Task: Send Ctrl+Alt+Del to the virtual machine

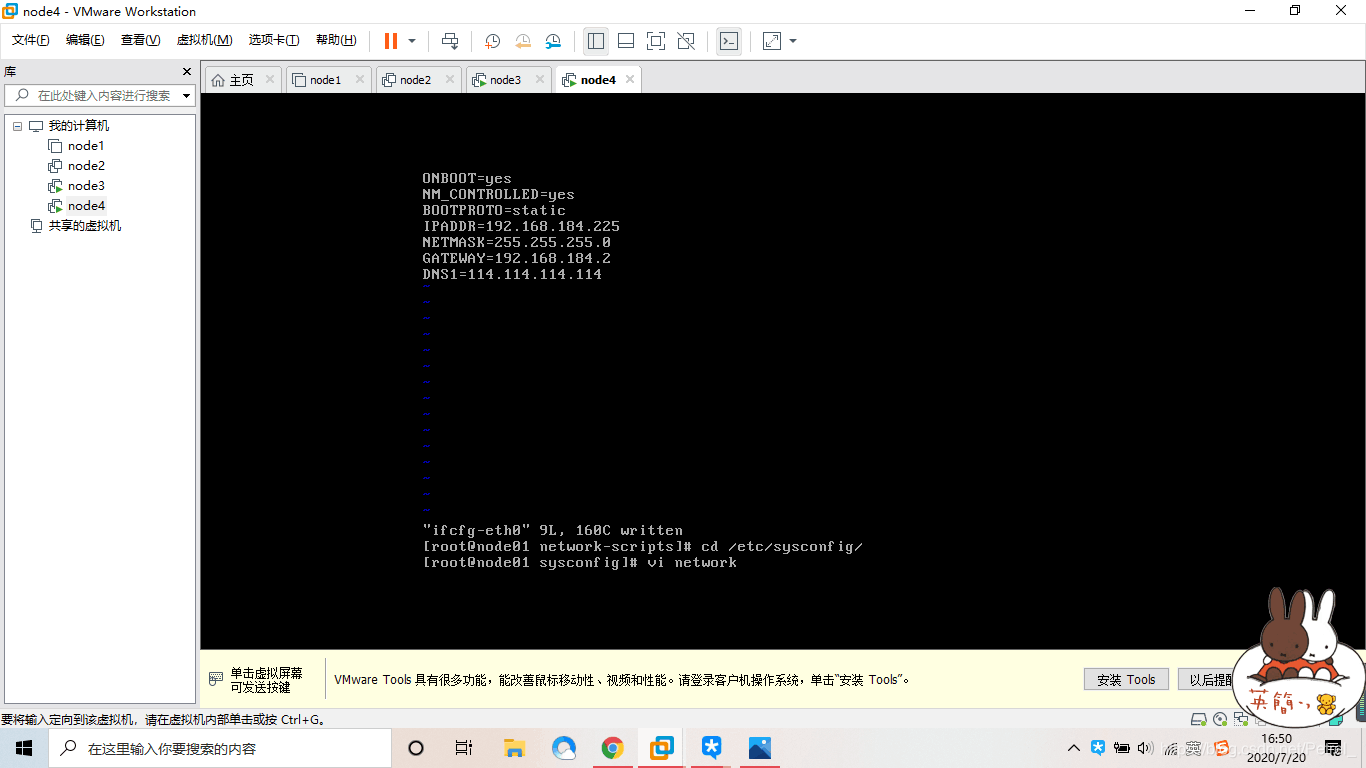Action: [450, 41]
